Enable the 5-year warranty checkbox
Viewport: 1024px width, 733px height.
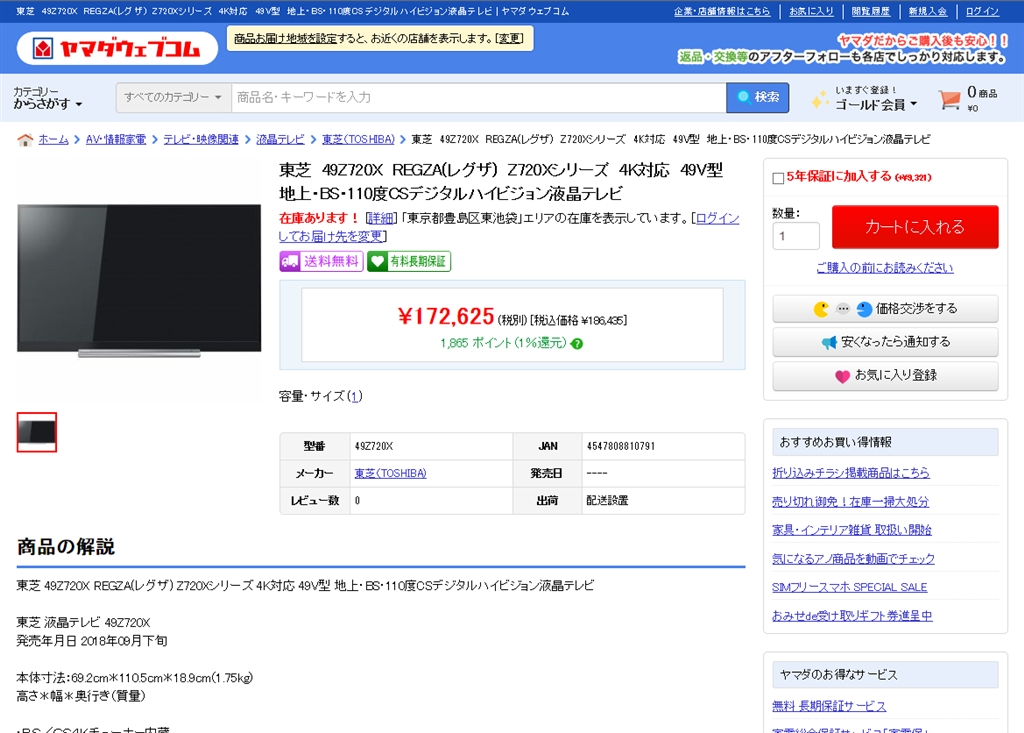point(778,178)
